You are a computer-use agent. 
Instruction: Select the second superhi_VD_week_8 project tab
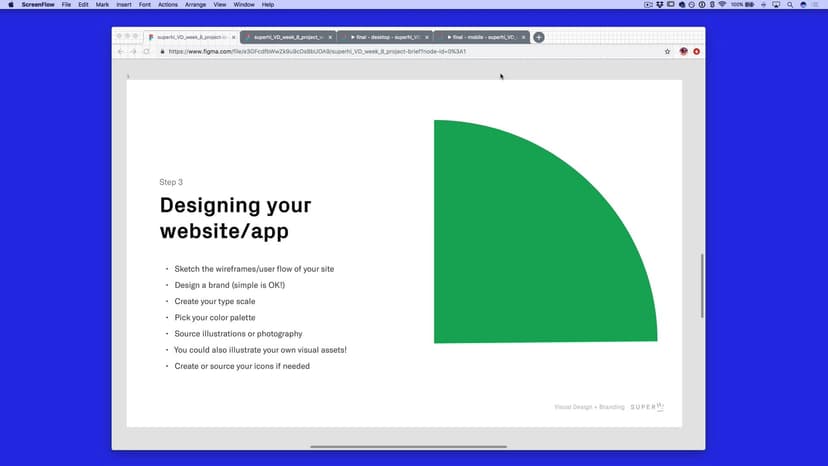pyautogui.click(x=286, y=37)
